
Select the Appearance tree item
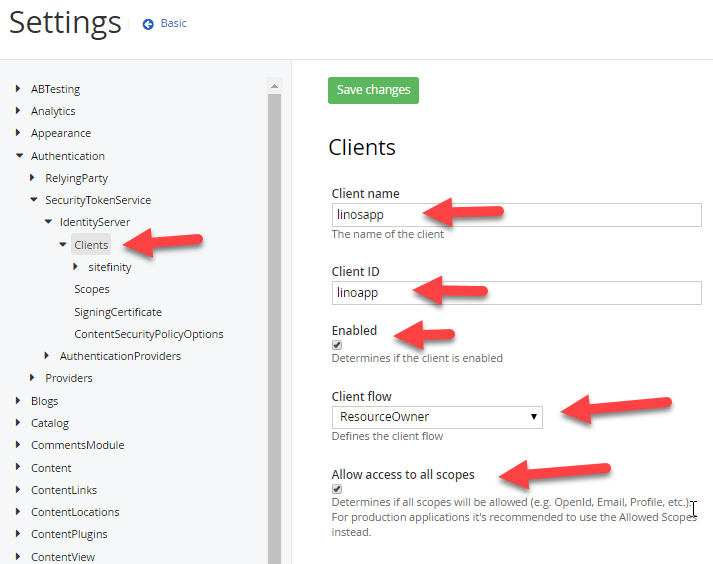61,133
